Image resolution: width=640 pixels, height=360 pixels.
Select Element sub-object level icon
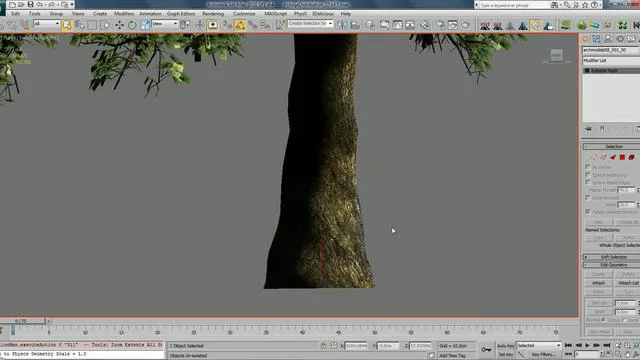pos(631,157)
